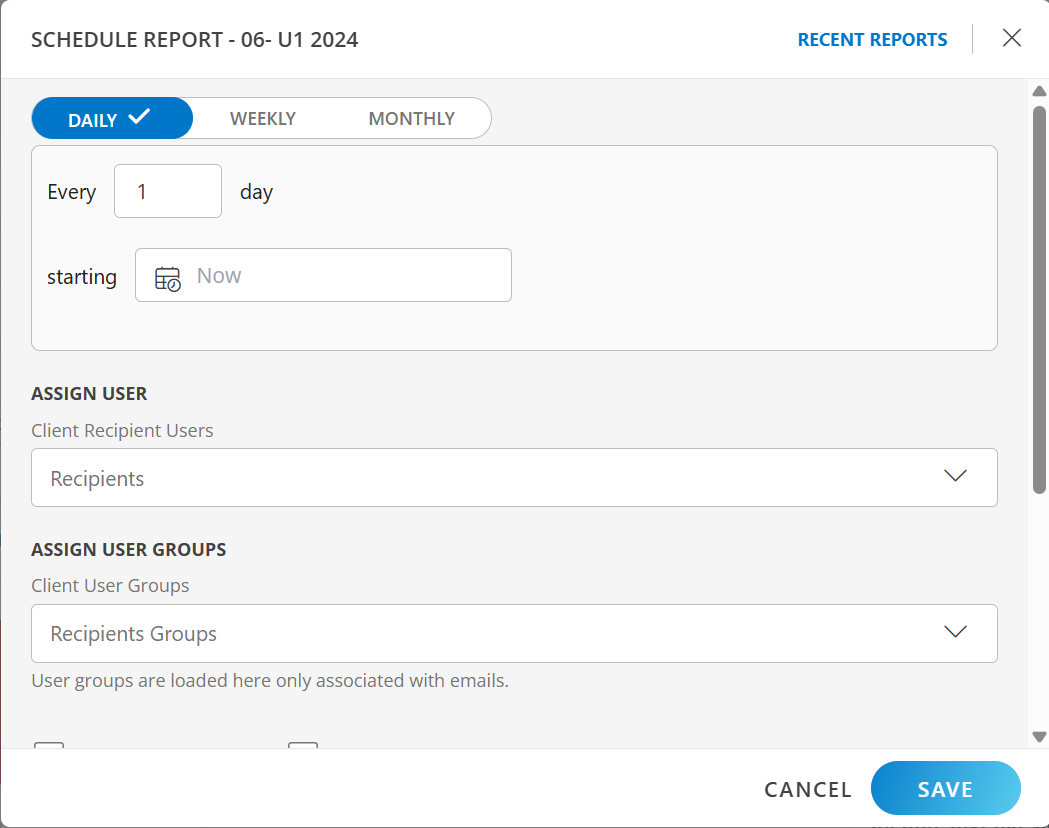Click the scrollbar up arrow

coord(1039,91)
